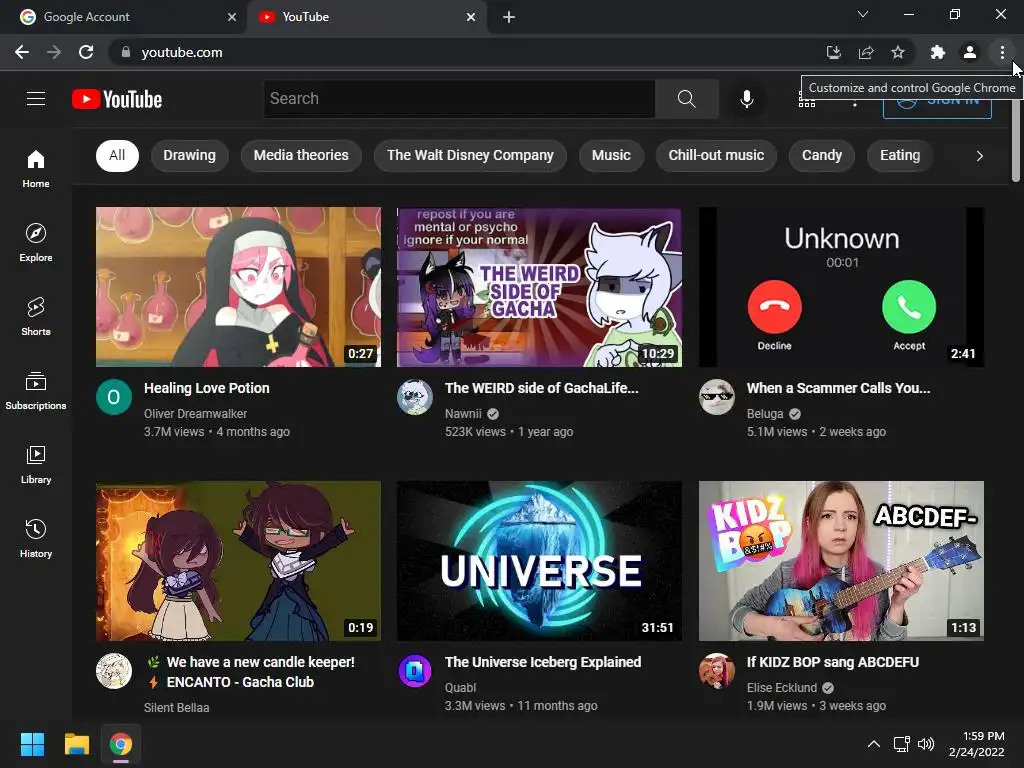1024x768 pixels.
Task: Reload the YouTube page
Action: point(86,52)
